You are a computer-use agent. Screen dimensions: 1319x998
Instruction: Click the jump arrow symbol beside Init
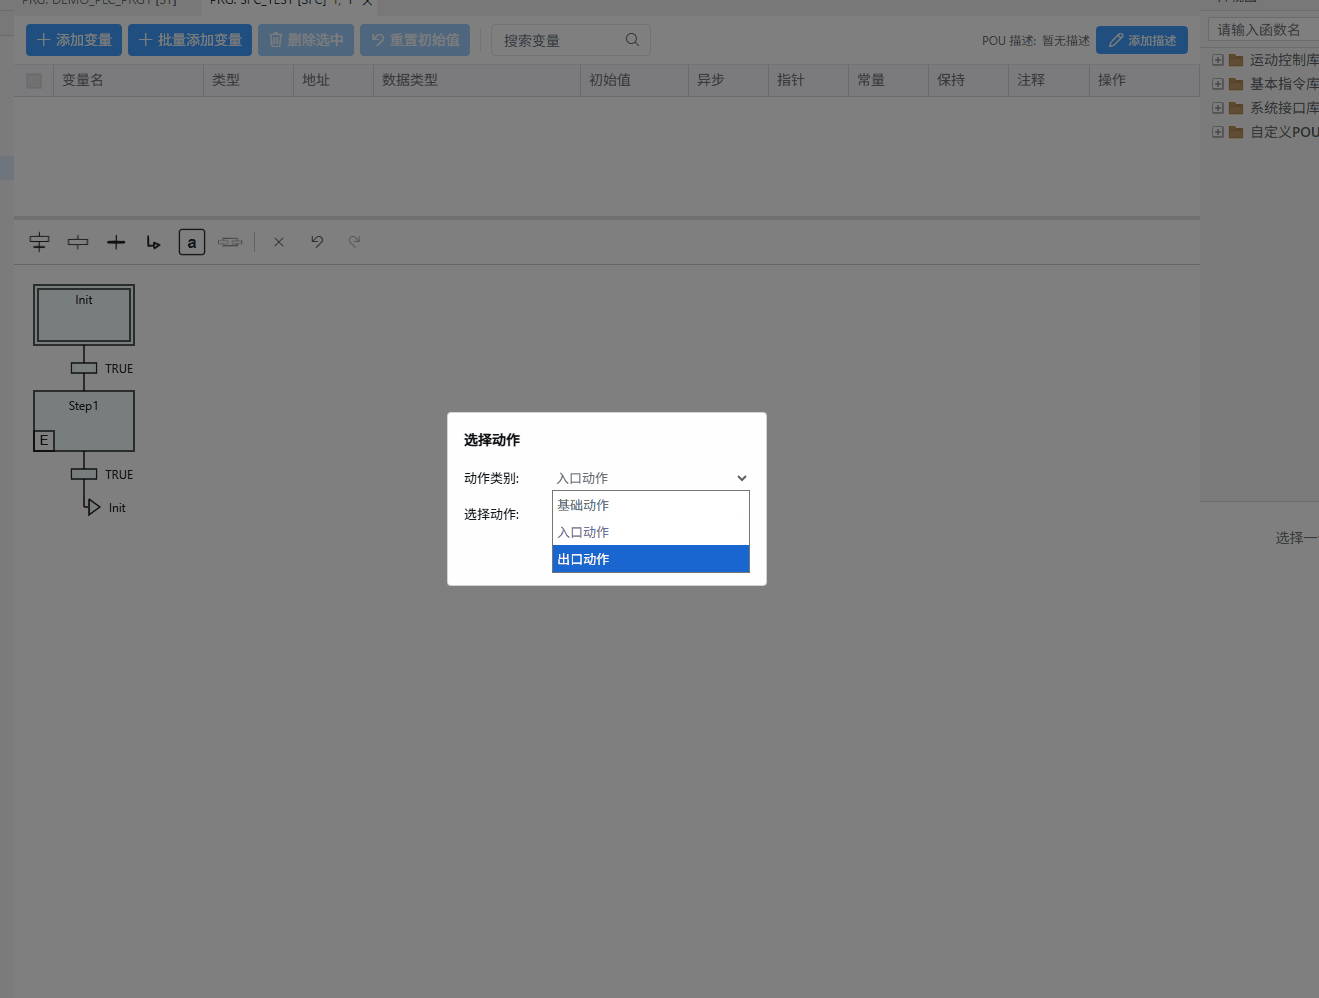click(x=92, y=507)
